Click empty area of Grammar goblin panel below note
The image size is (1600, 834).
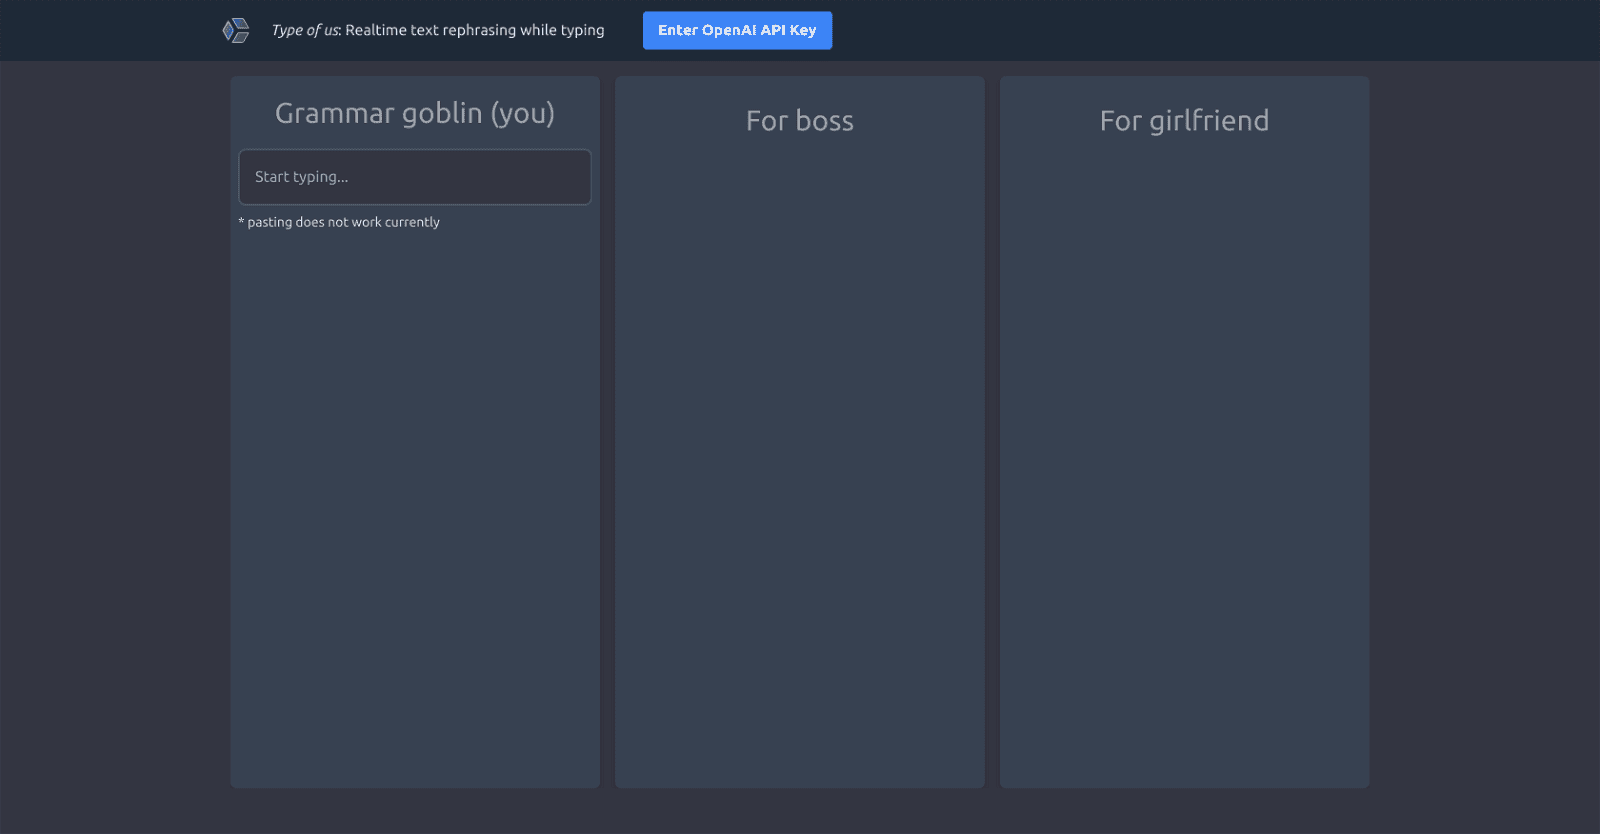tap(414, 500)
